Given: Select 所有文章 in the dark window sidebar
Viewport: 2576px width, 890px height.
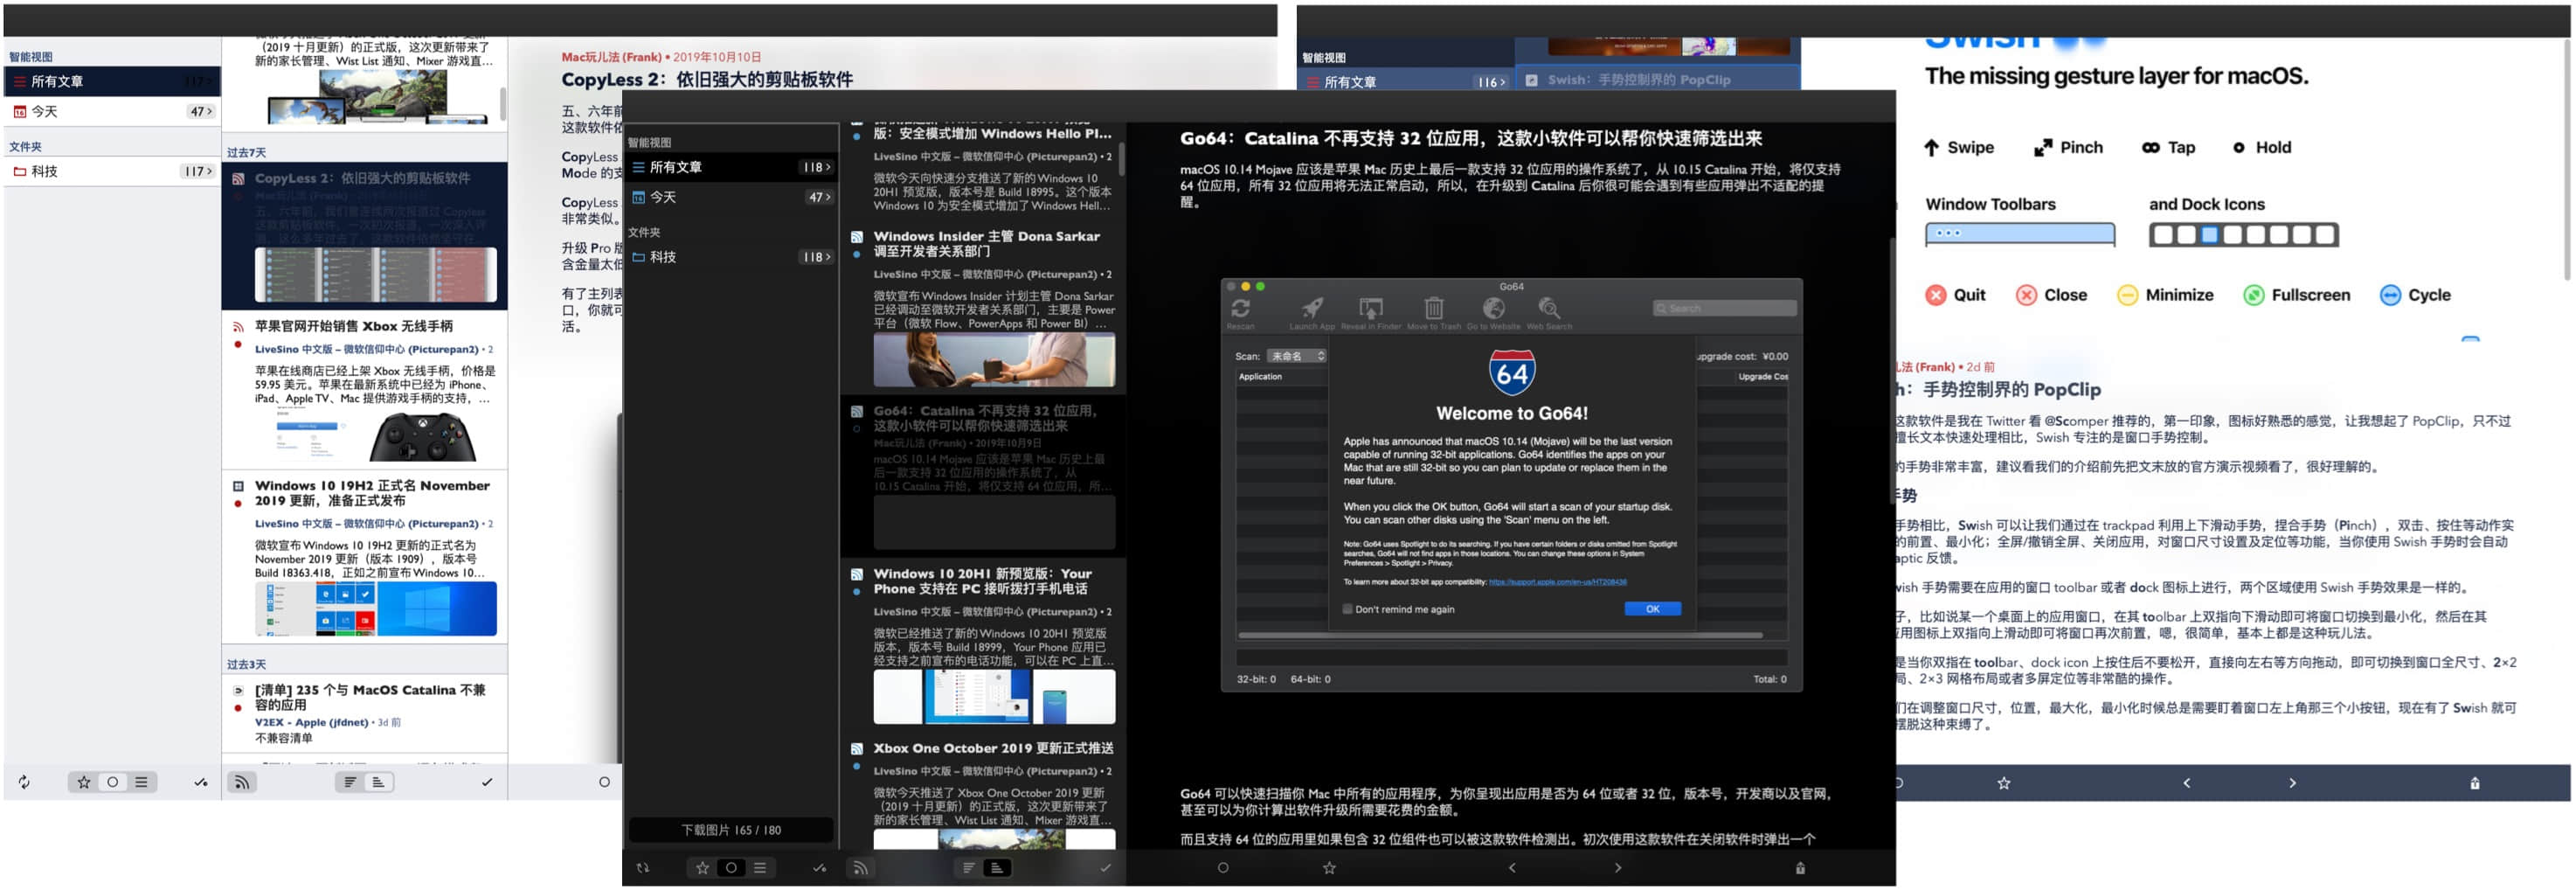Looking at the screenshot, I should coord(730,167).
